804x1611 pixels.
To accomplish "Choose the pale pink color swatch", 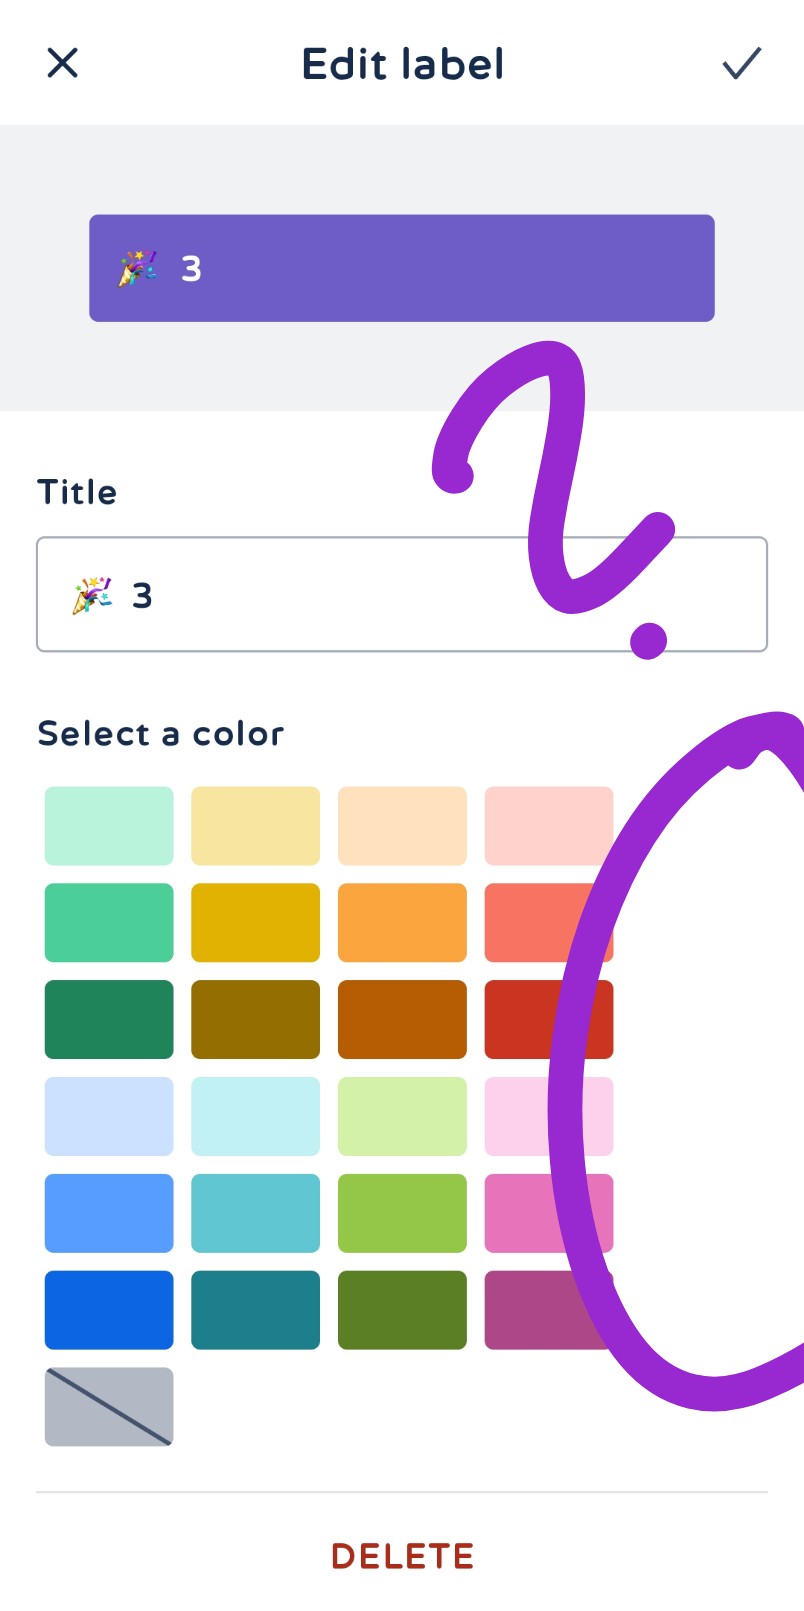I will click(x=549, y=825).
